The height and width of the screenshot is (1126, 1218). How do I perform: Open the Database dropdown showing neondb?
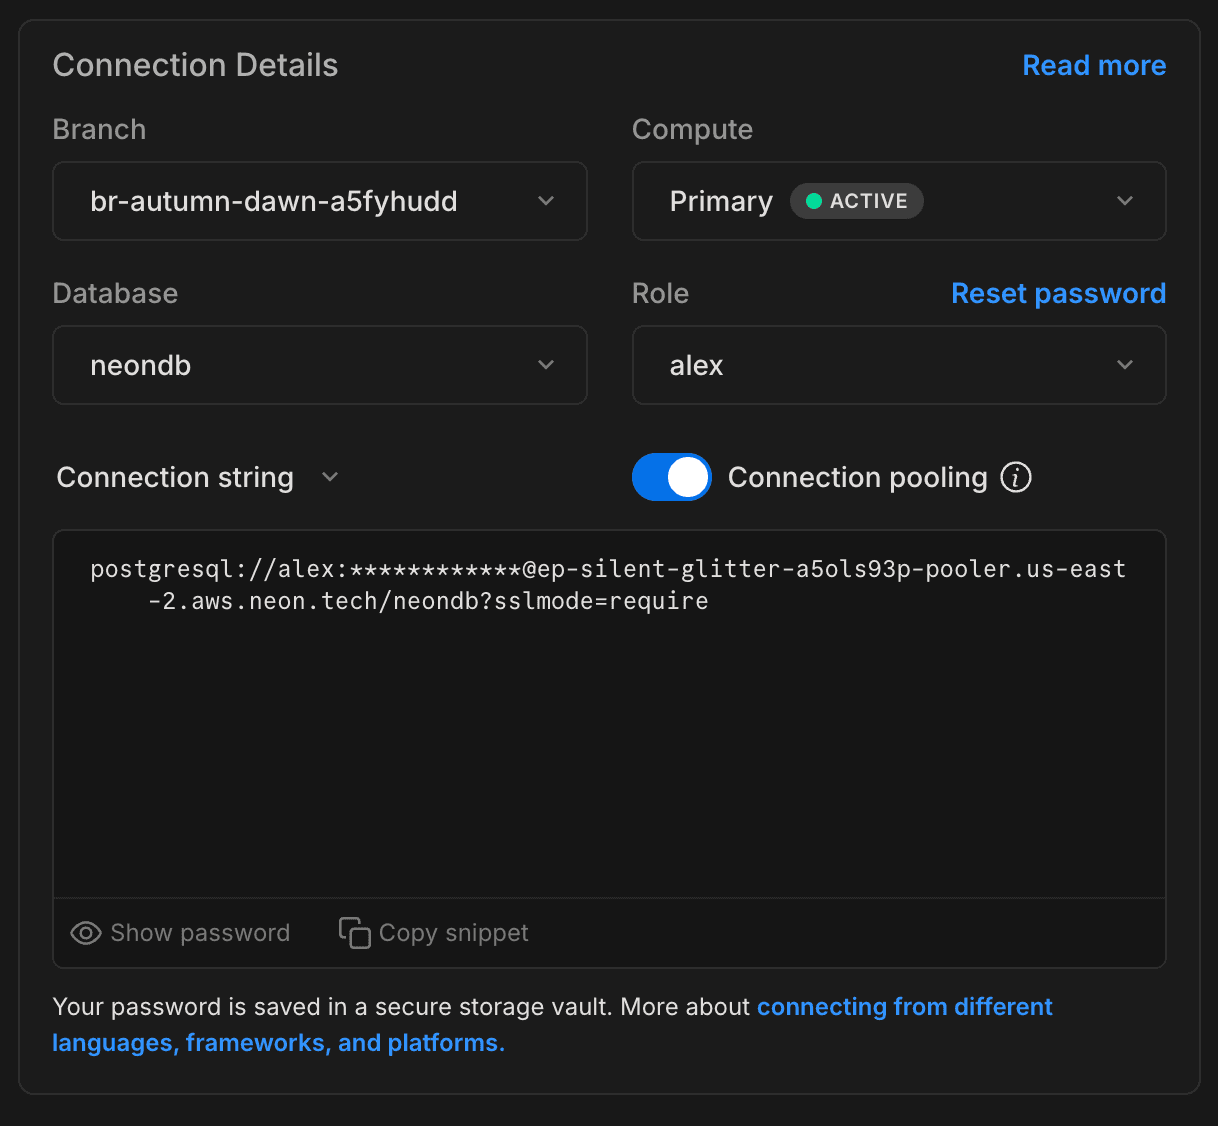(319, 365)
